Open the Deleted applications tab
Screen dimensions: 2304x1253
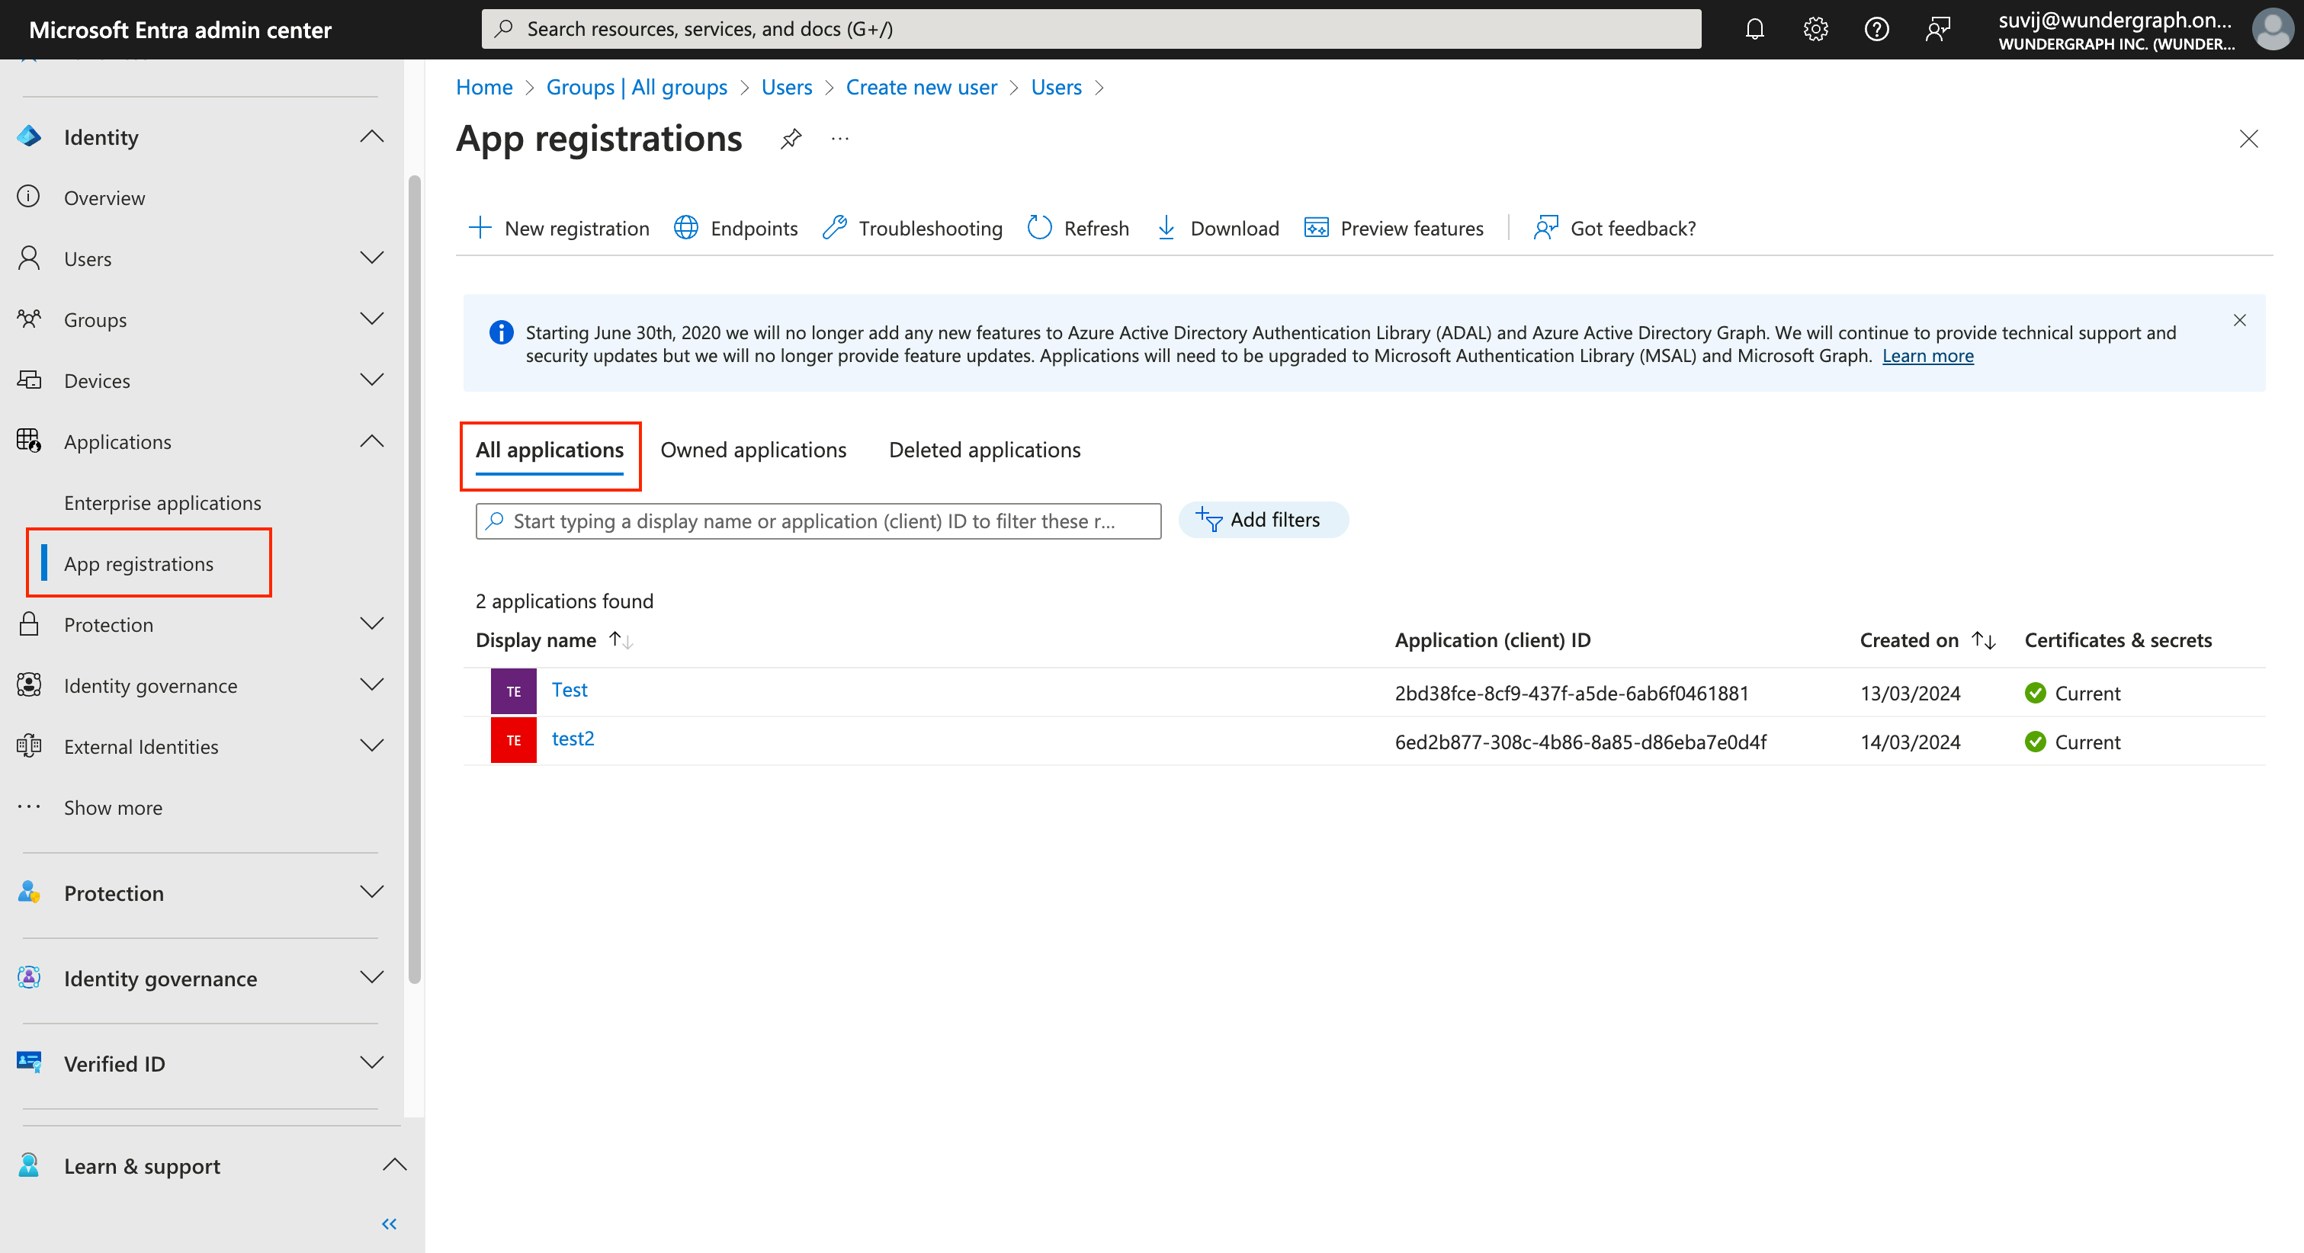[x=984, y=449]
